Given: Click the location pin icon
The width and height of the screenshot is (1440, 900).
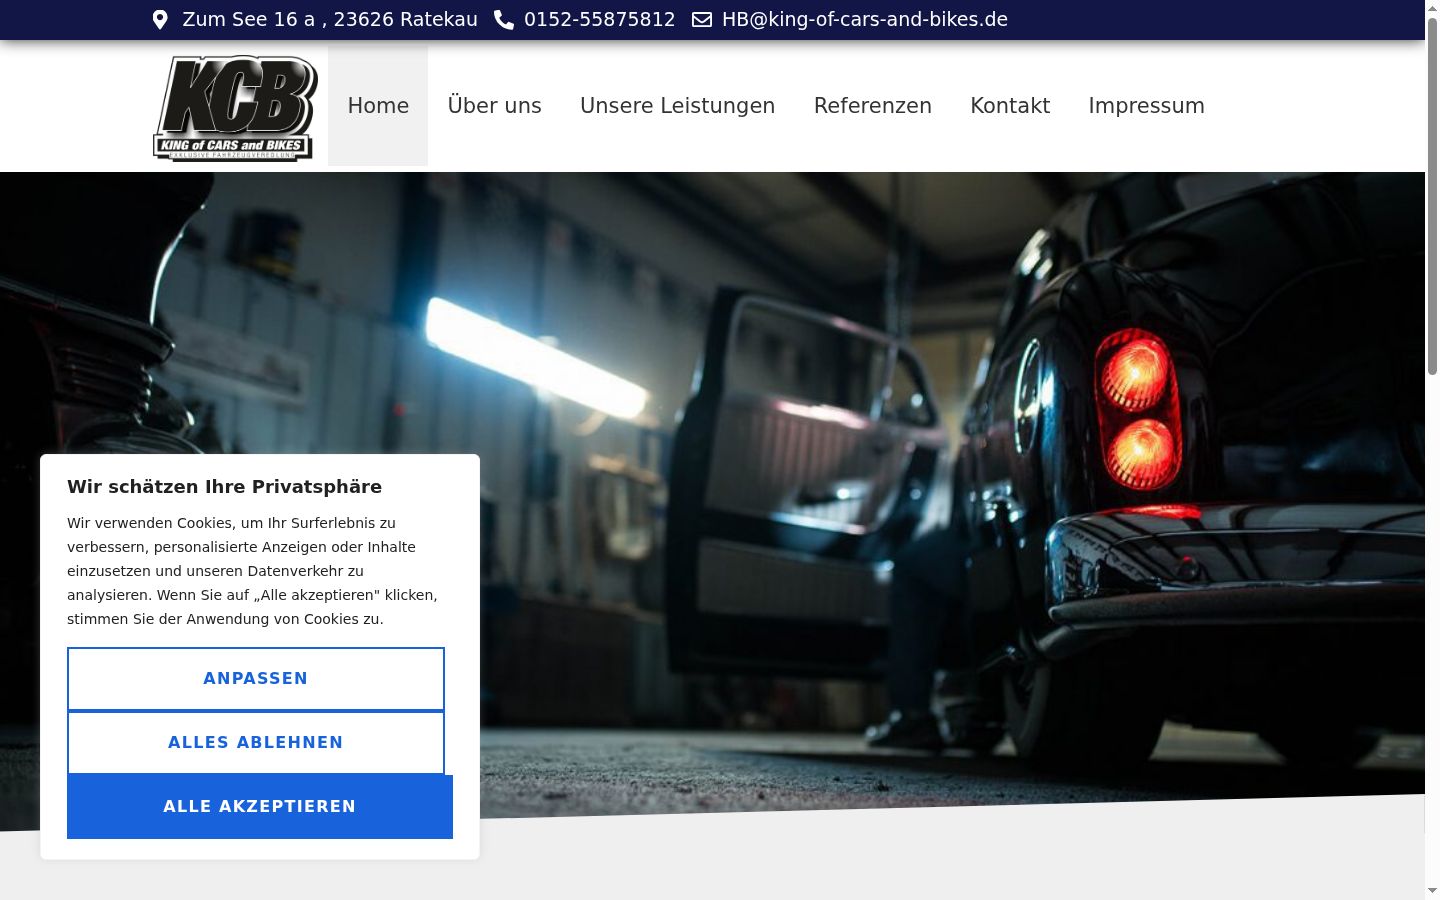Looking at the screenshot, I should click(160, 20).
